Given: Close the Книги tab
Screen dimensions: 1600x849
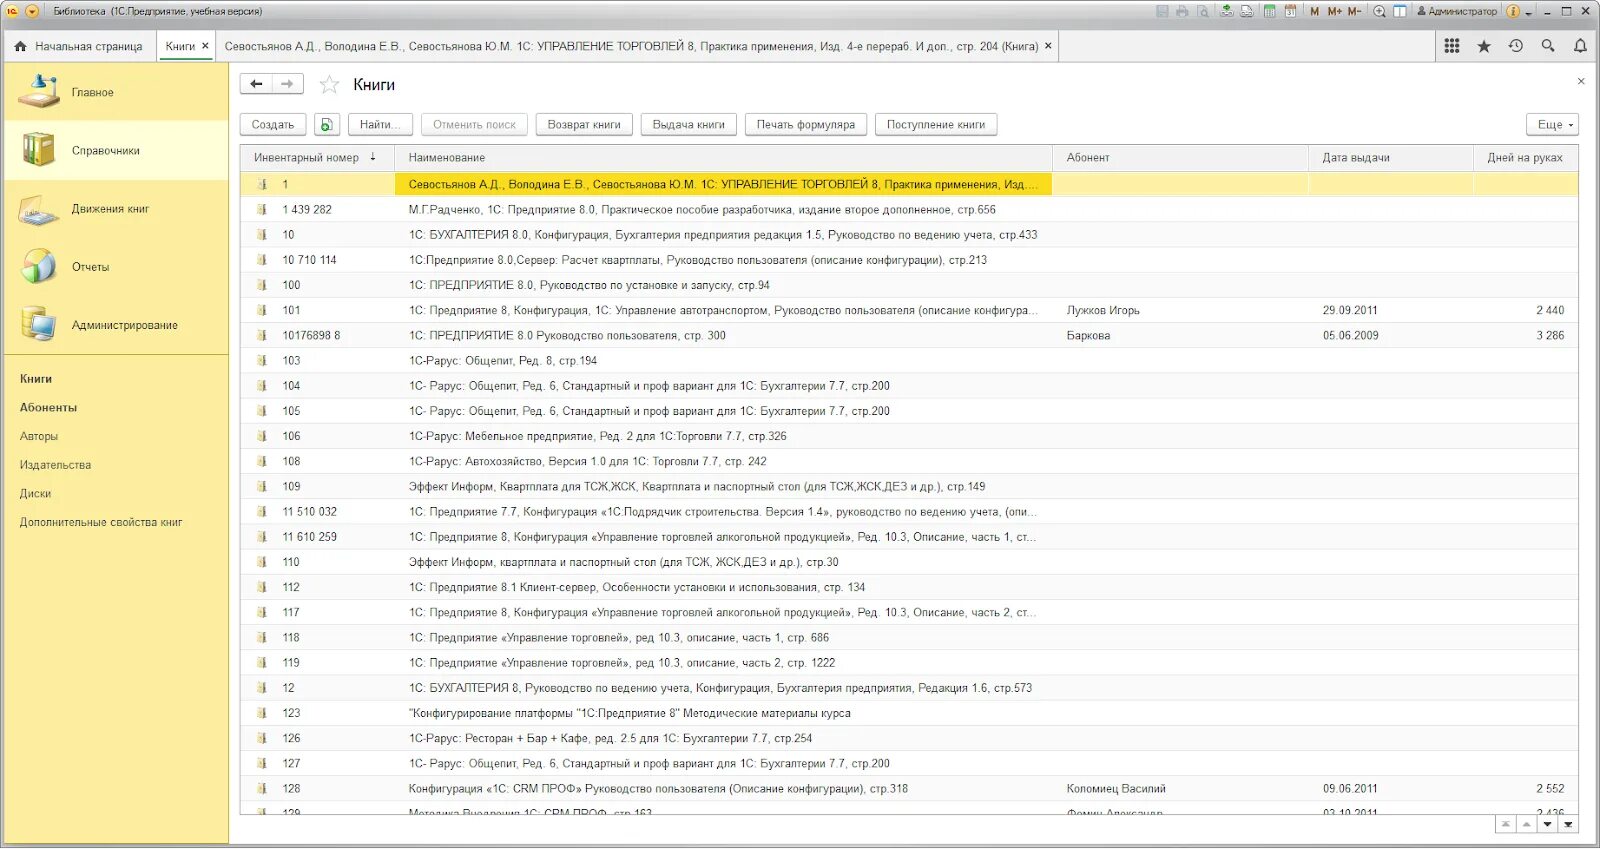Looking at the screenshot, I should click(205, 46).
